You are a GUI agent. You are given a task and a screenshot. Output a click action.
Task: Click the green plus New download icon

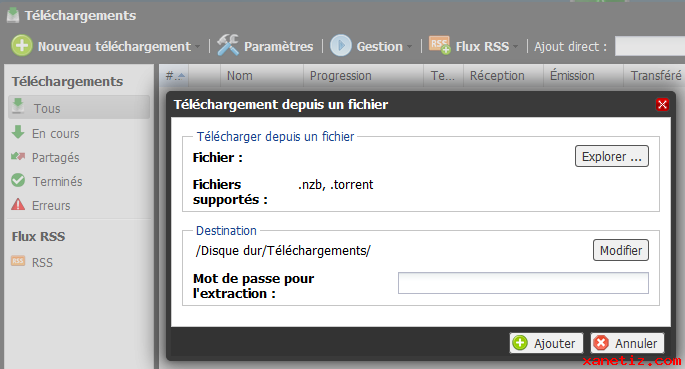point(21,45)
